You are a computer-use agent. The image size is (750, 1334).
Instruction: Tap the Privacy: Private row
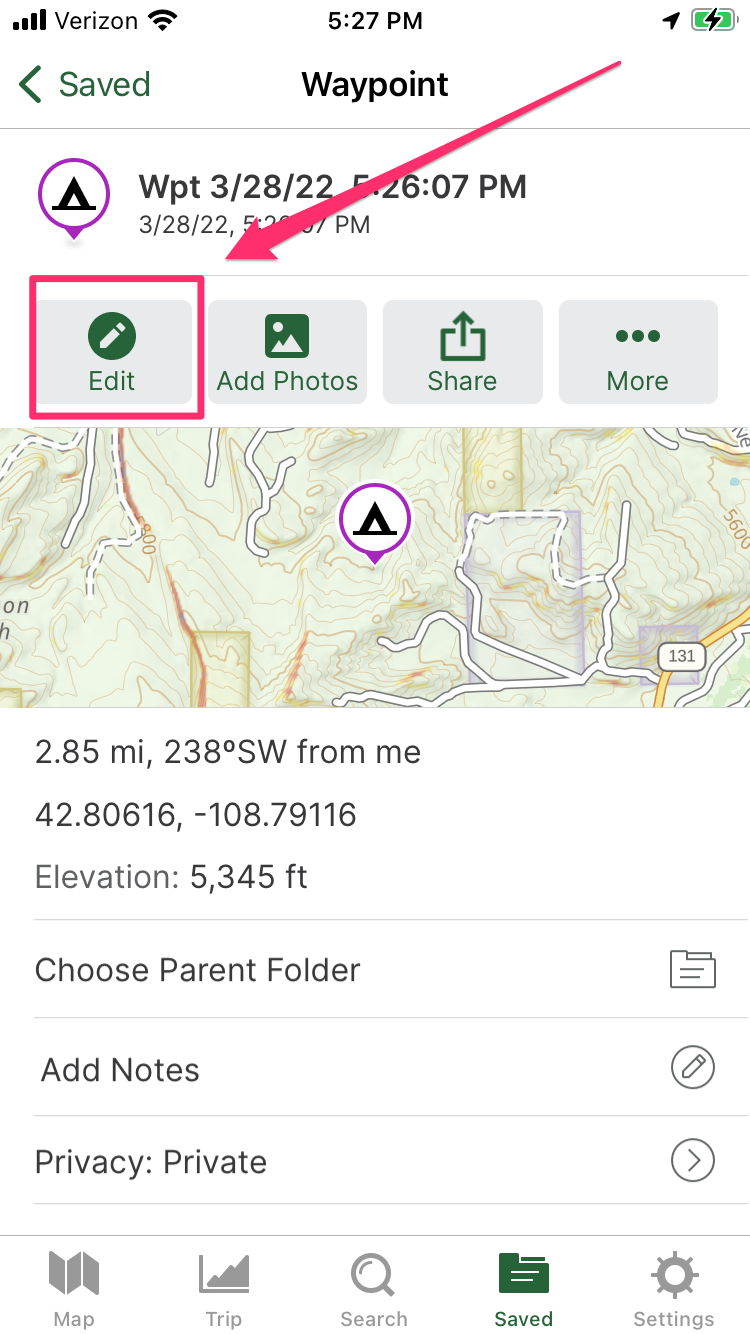pos(151,1162)
